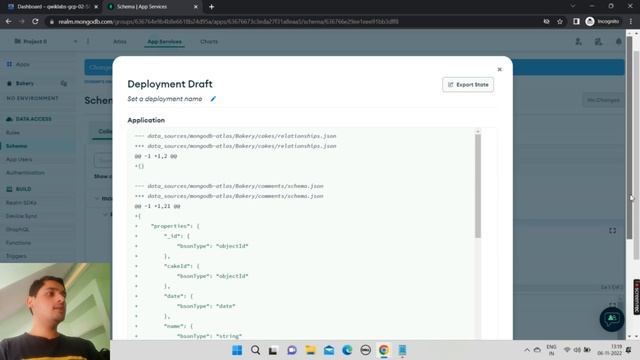Open the Project 0 dropdown

(45, 41)
